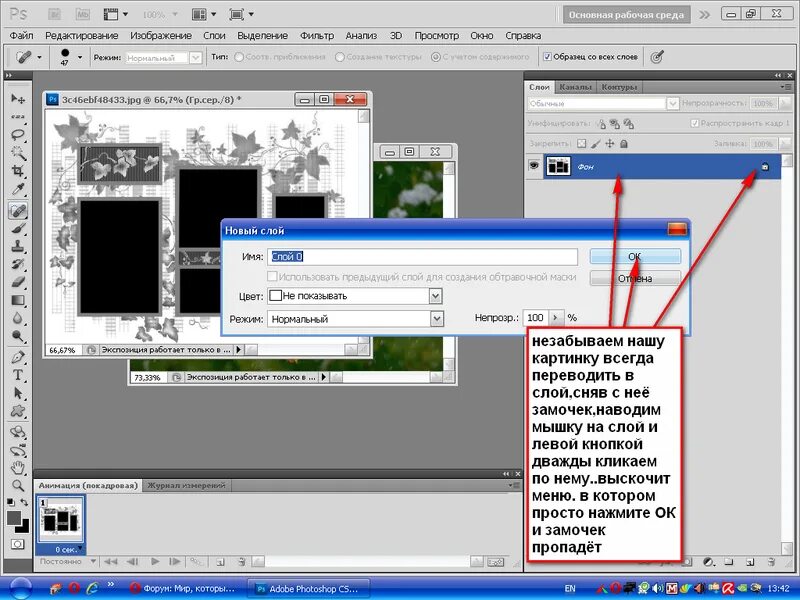Confirm the Новый слой dialog with OK
Screen dimensions: 800x600
coord(635,256)
